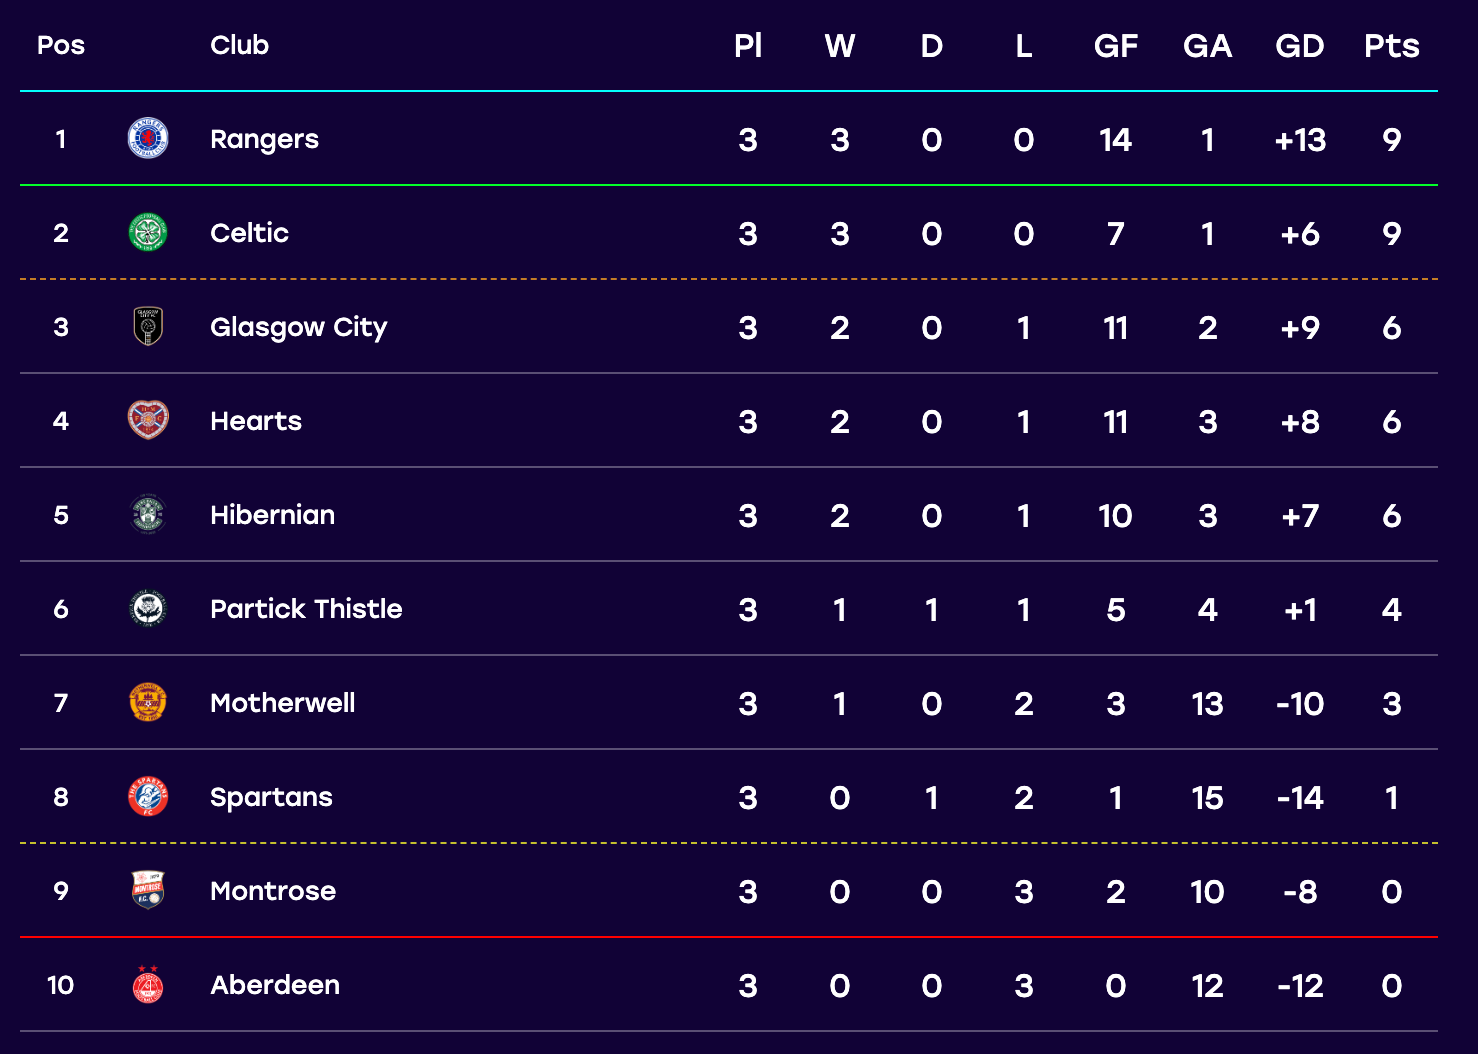Click the Motherwell club crest
This screenshot has height=1054, width=1478.
pyautogui.click(x=148, y=702)
